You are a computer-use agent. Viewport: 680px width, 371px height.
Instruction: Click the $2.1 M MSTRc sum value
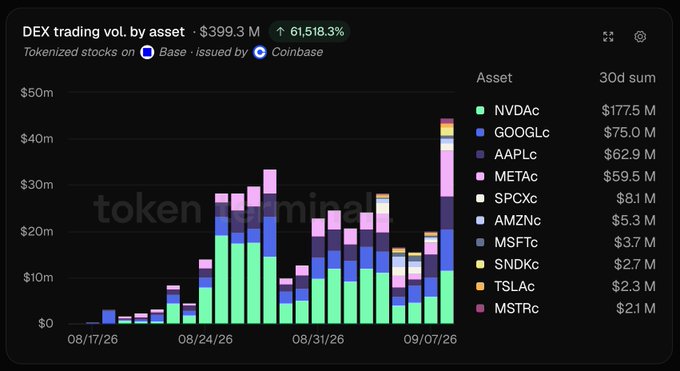click(x=636, y=309)
